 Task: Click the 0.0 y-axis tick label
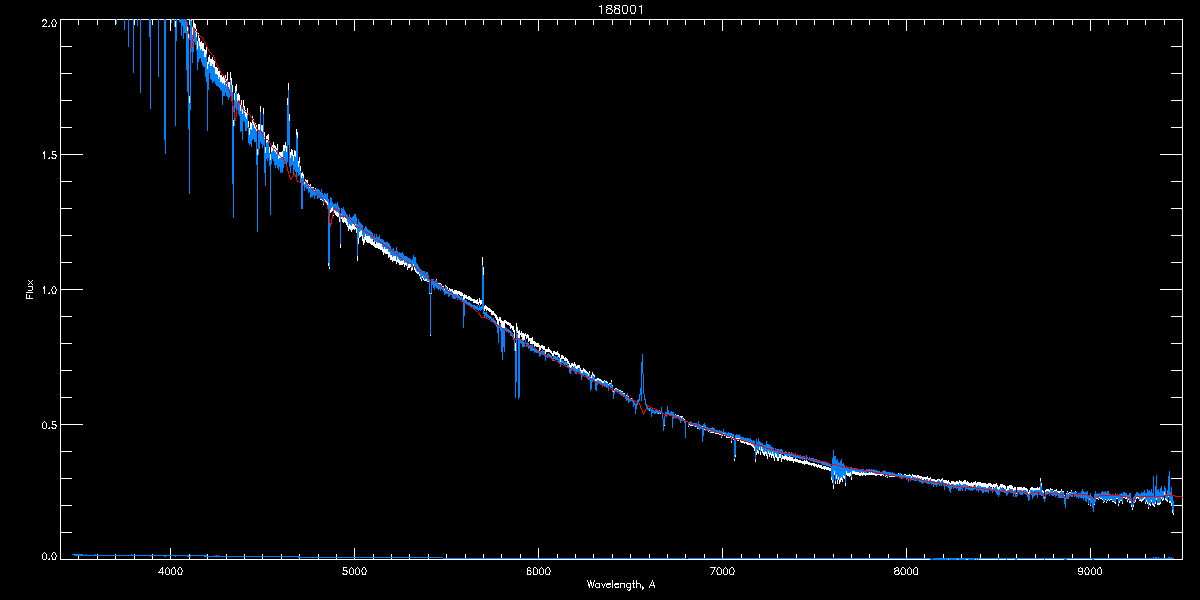coord(48,555)
